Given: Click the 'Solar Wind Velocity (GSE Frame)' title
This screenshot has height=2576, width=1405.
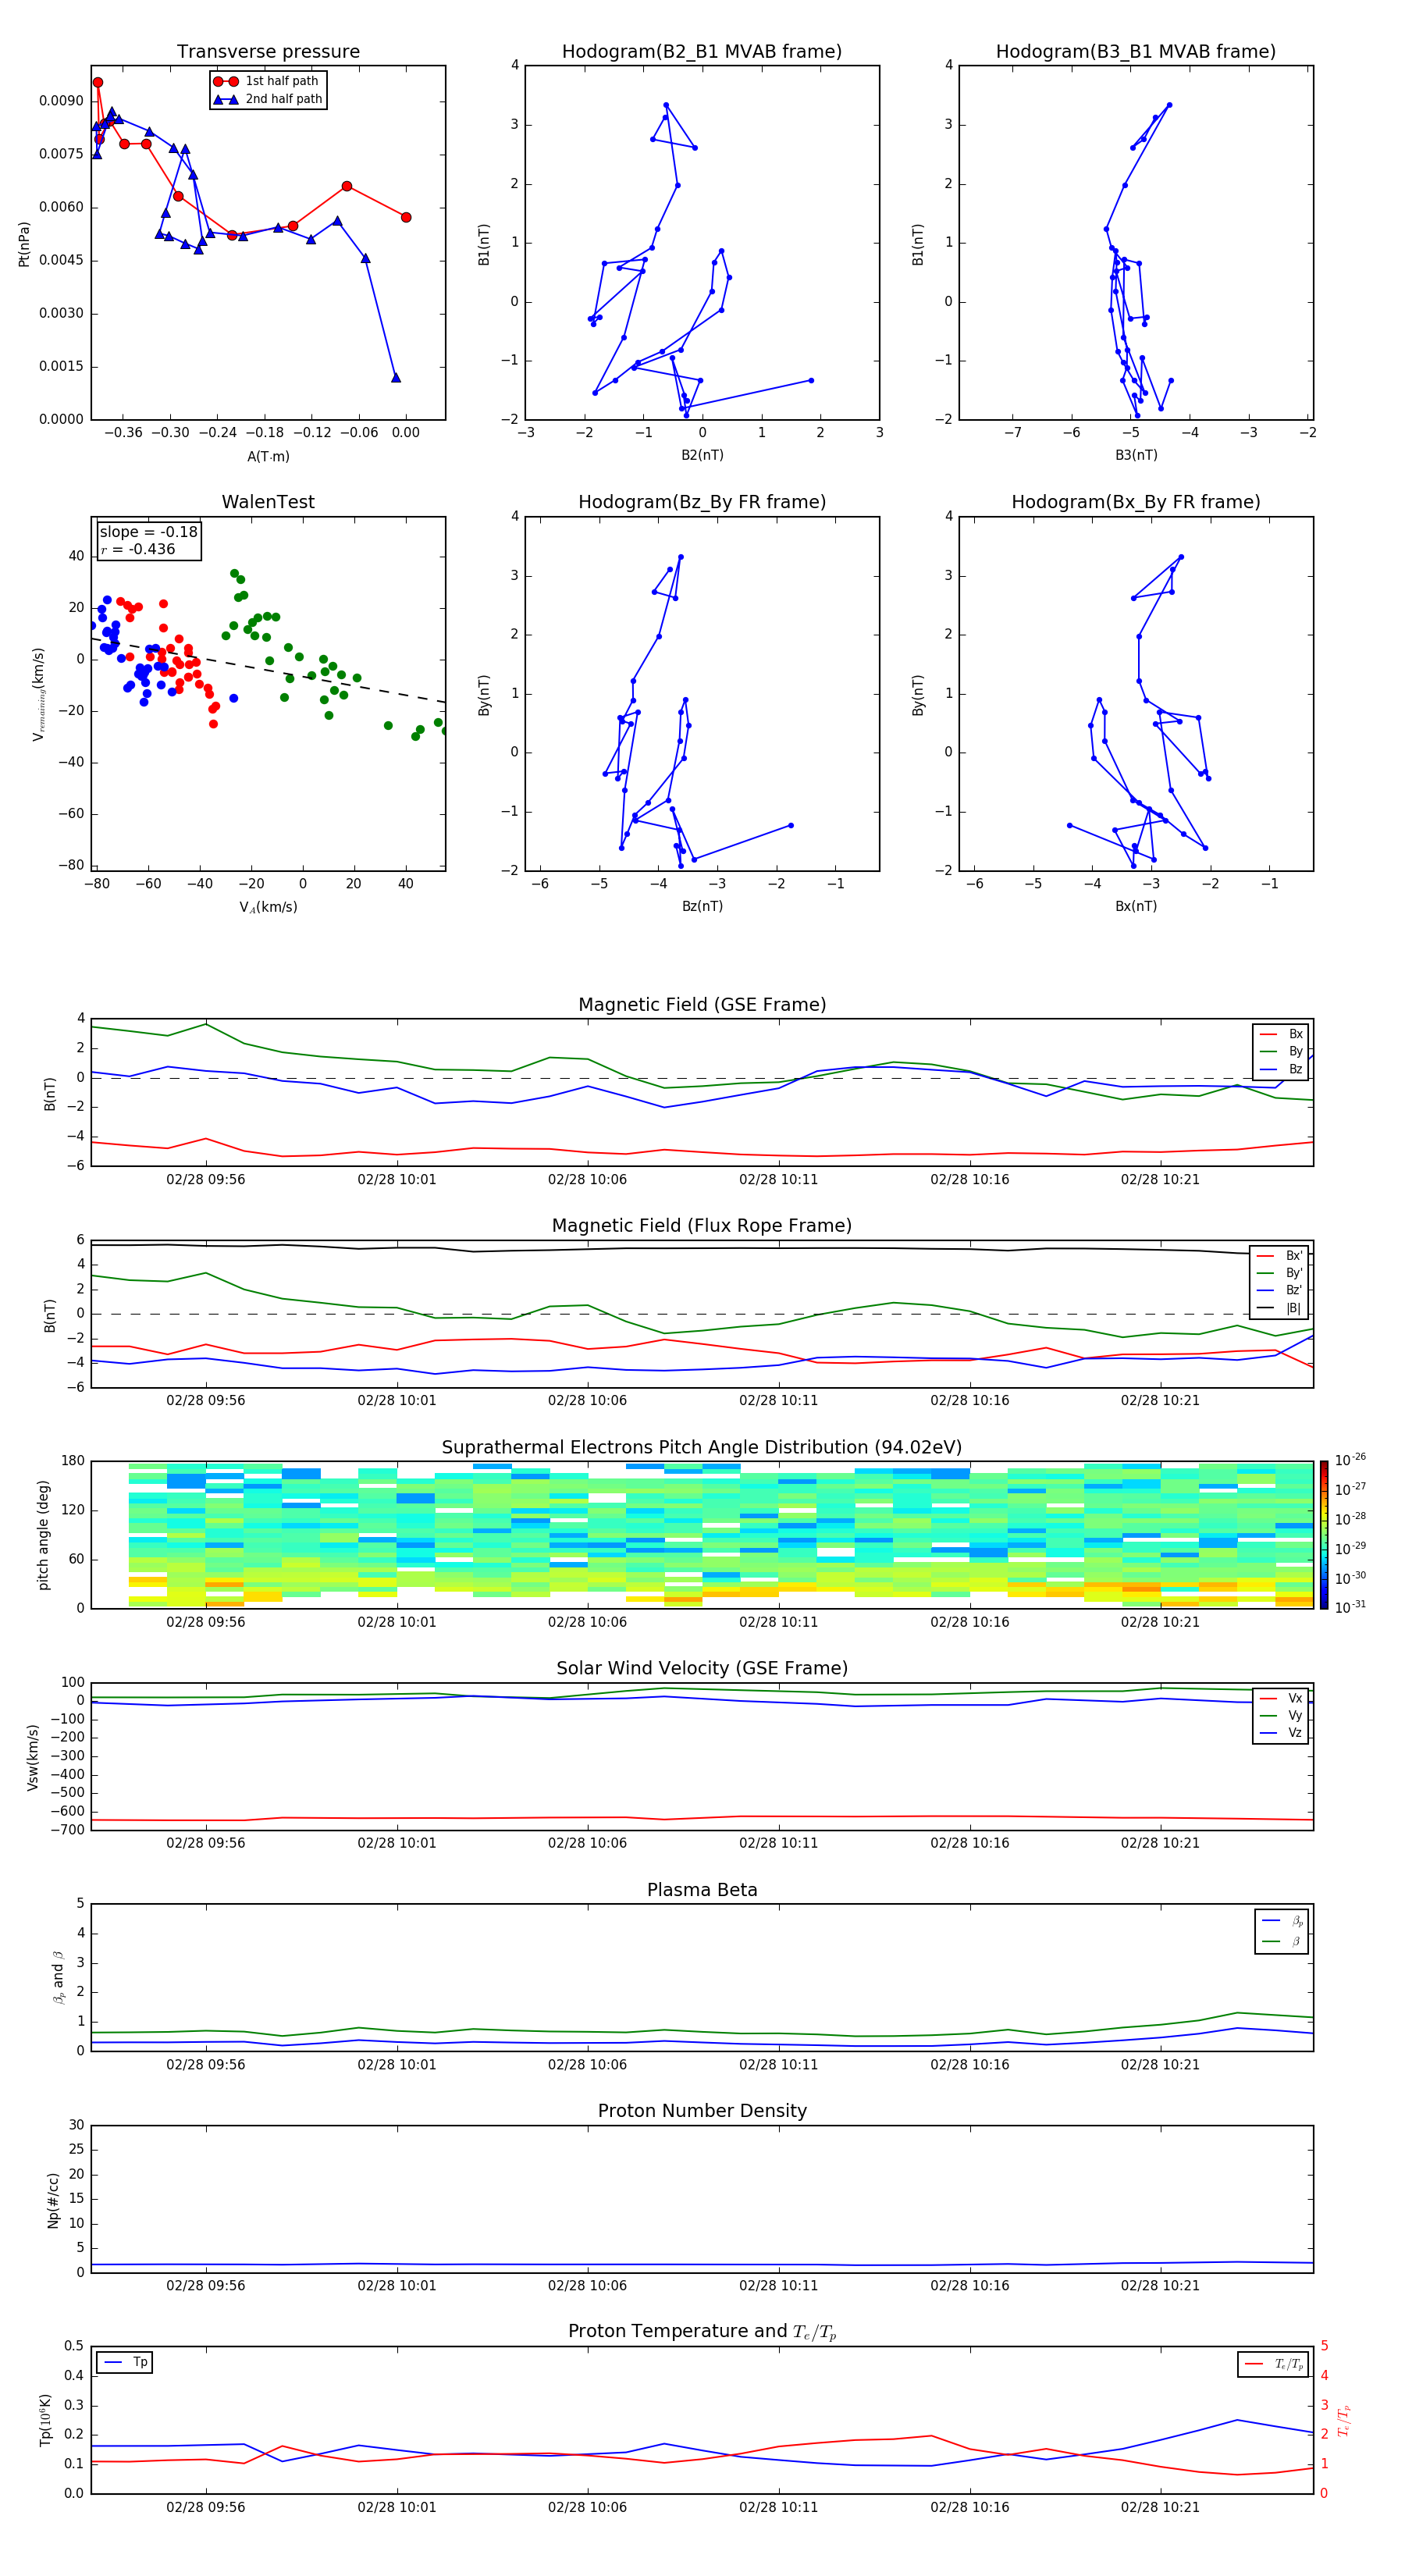Looking at the screenshot, I should [702, 1668].
